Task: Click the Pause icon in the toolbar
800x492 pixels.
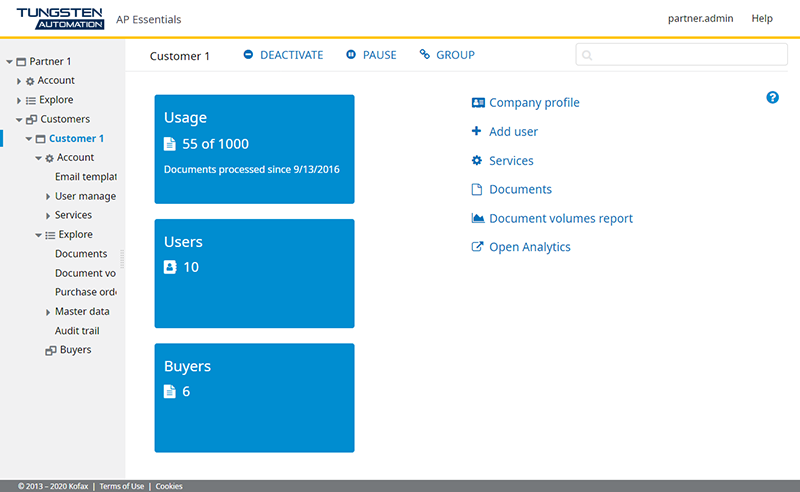Action: click(351, 56)
